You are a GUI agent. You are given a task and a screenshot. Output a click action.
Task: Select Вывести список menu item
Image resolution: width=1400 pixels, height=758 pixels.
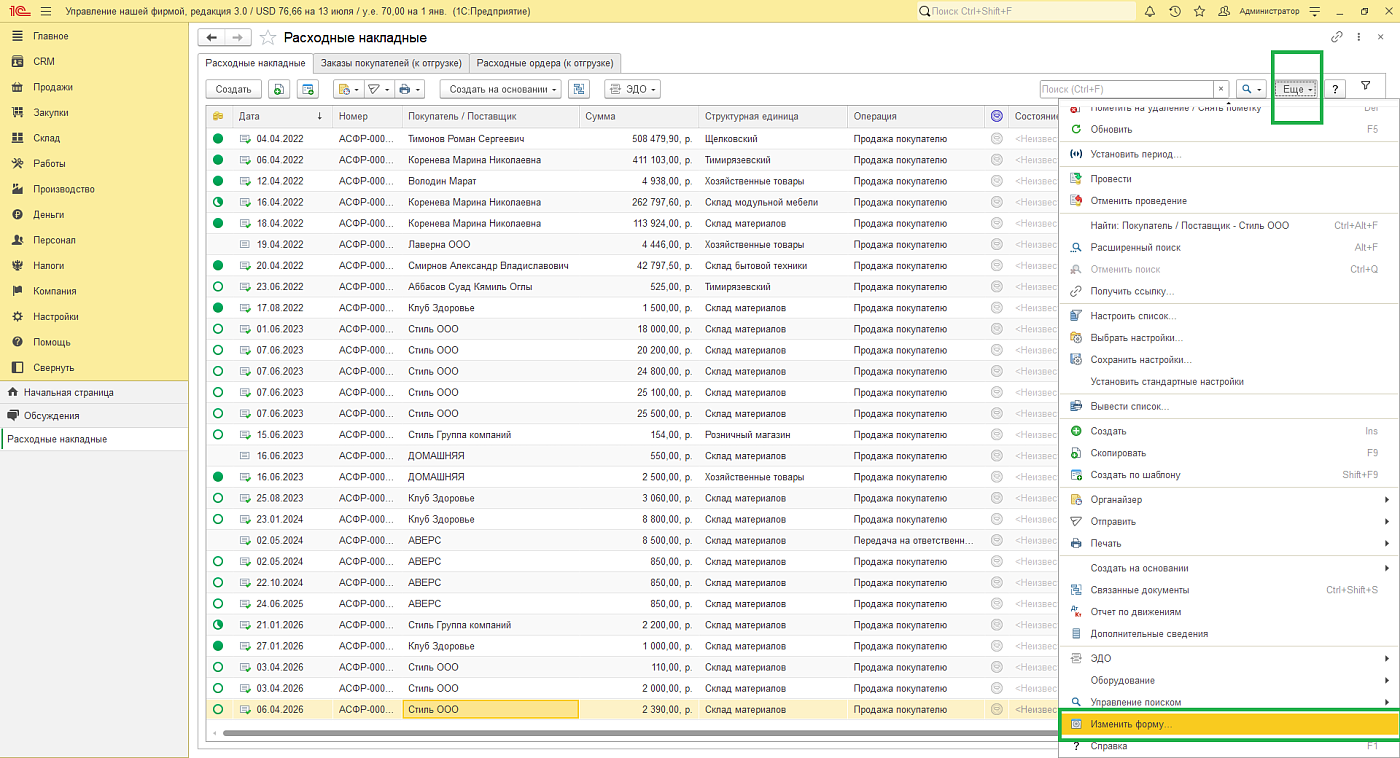click(1229, 406)
